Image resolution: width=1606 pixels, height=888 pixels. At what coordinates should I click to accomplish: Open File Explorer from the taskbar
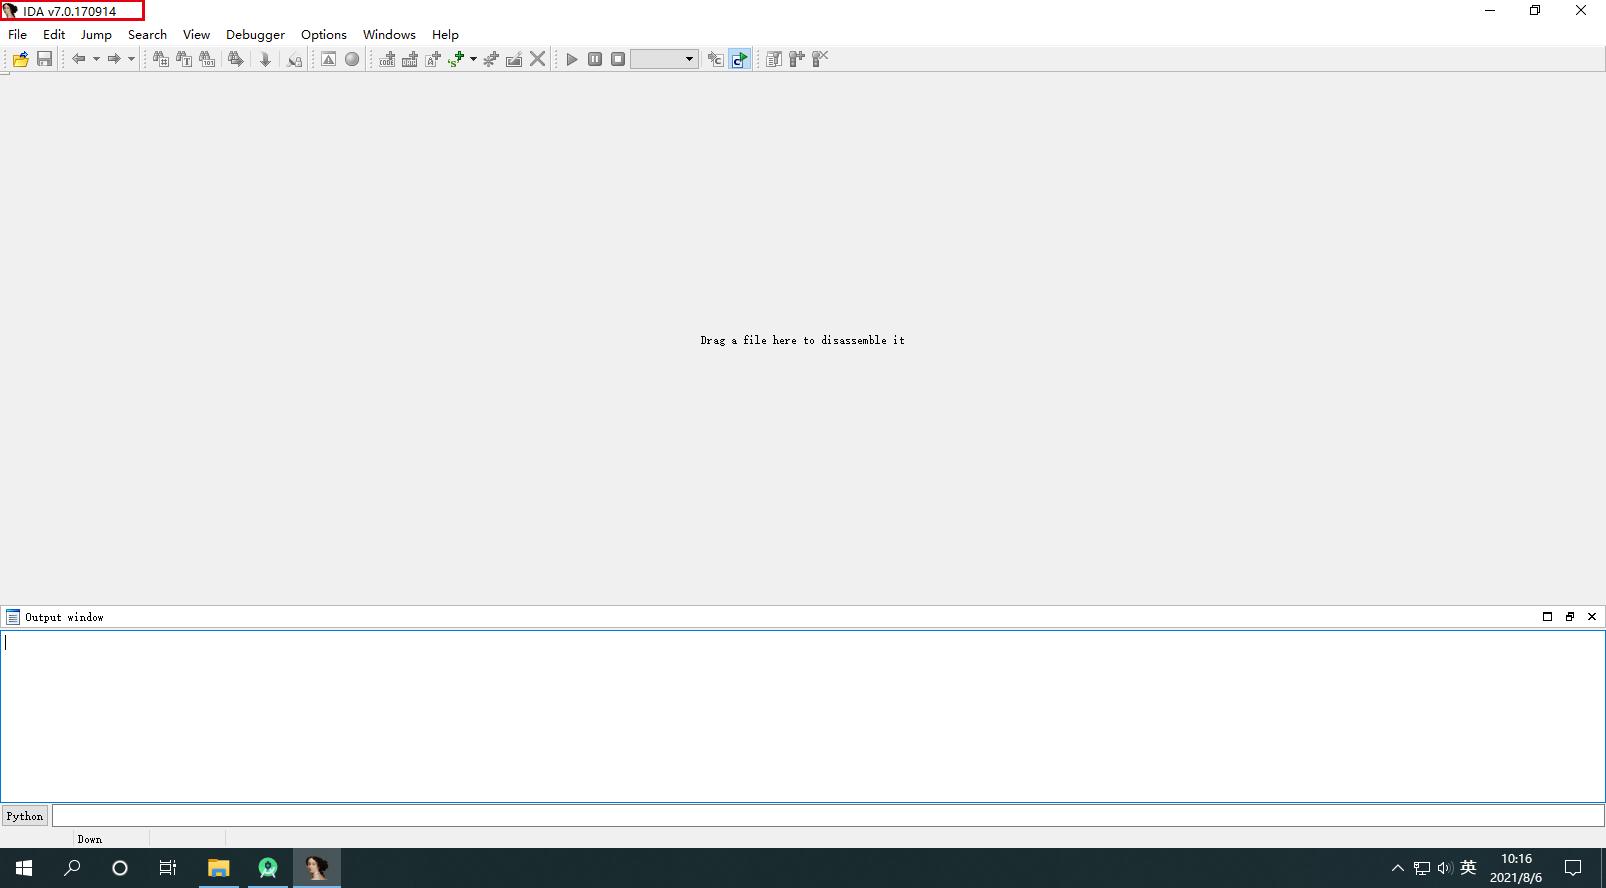point(218,868)
